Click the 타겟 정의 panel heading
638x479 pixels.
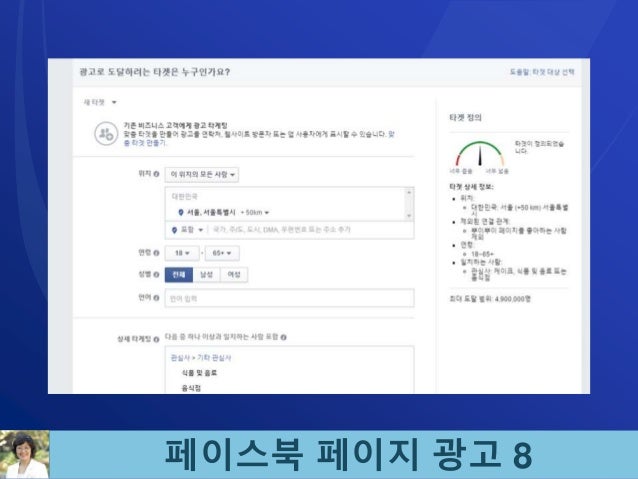pyautogui.click(x=465, y=118)
